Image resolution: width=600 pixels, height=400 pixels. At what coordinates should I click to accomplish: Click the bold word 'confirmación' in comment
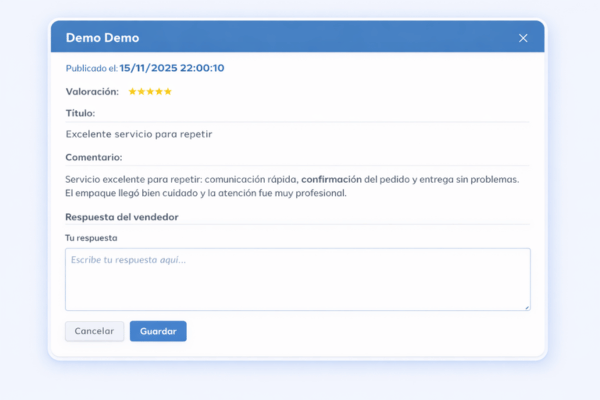(331, 180)
